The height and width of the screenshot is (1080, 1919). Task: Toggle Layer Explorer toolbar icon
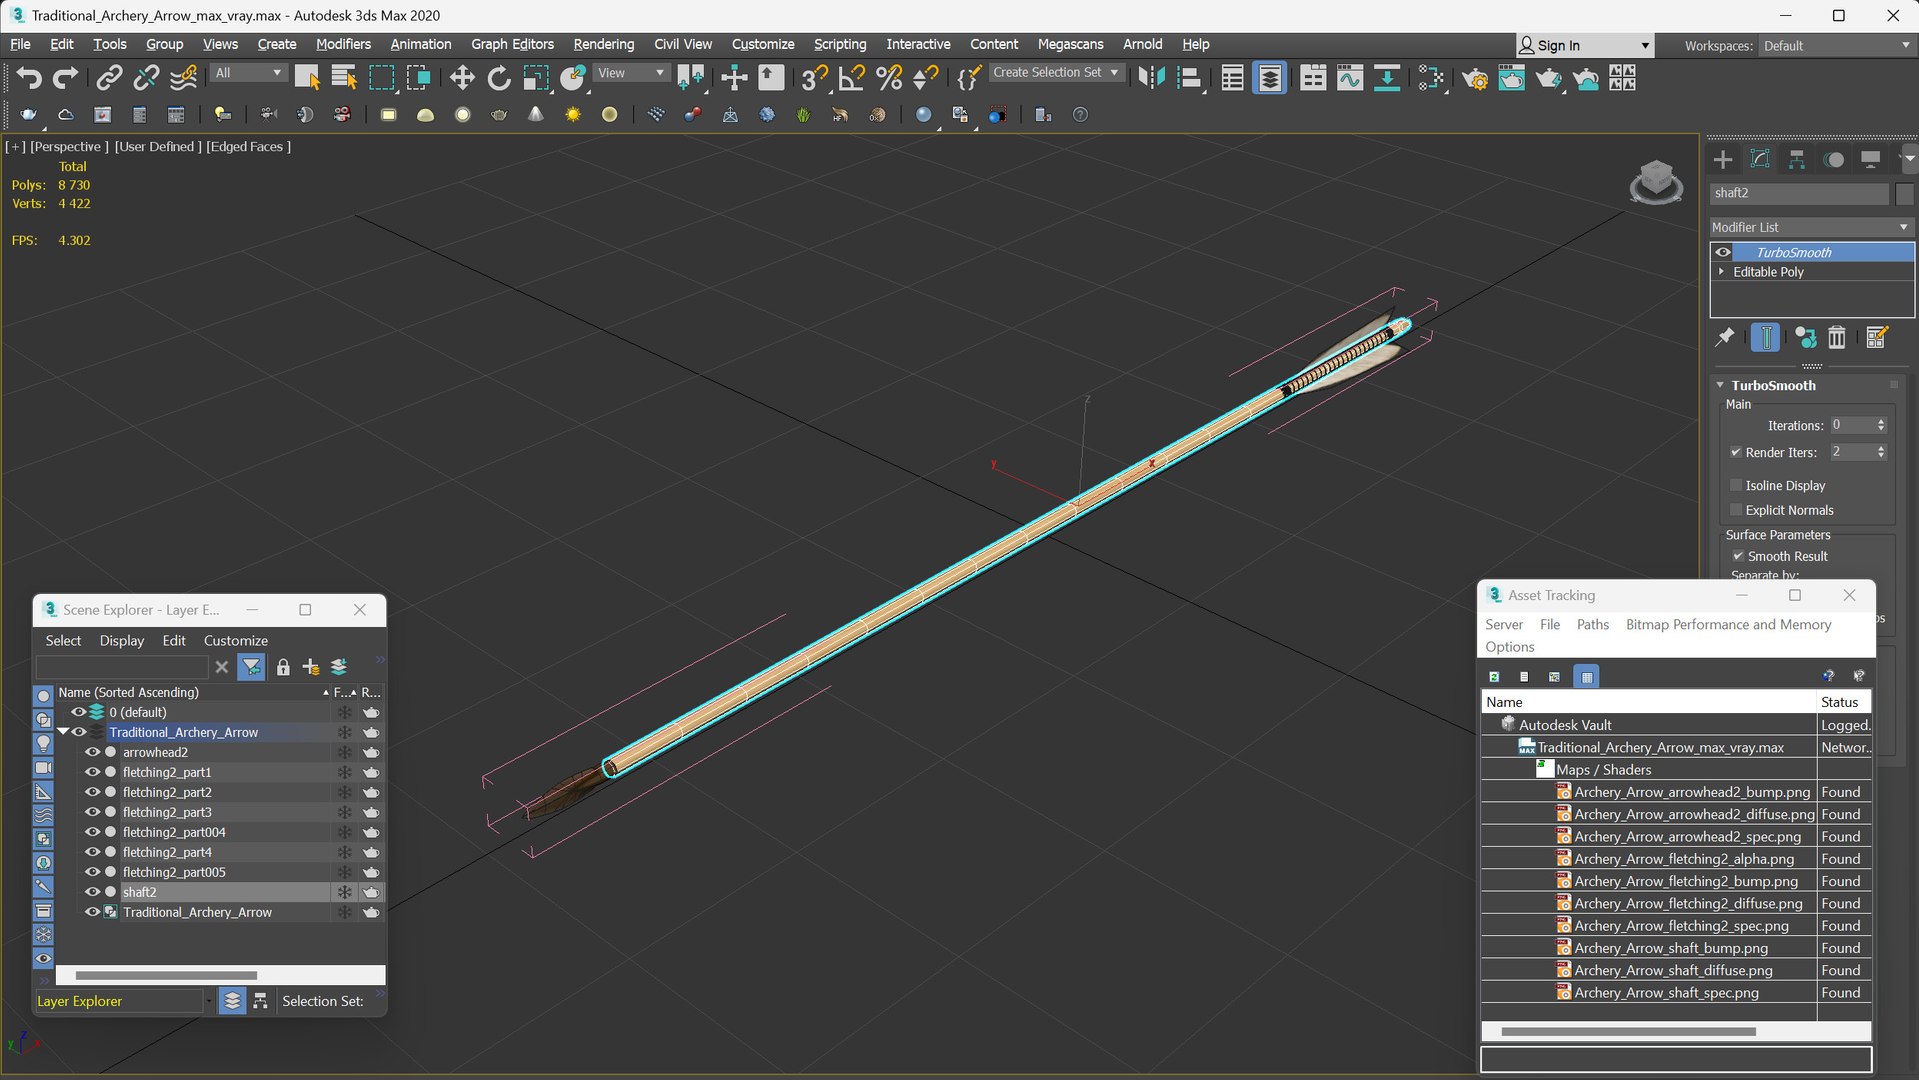click(1269, 78)
